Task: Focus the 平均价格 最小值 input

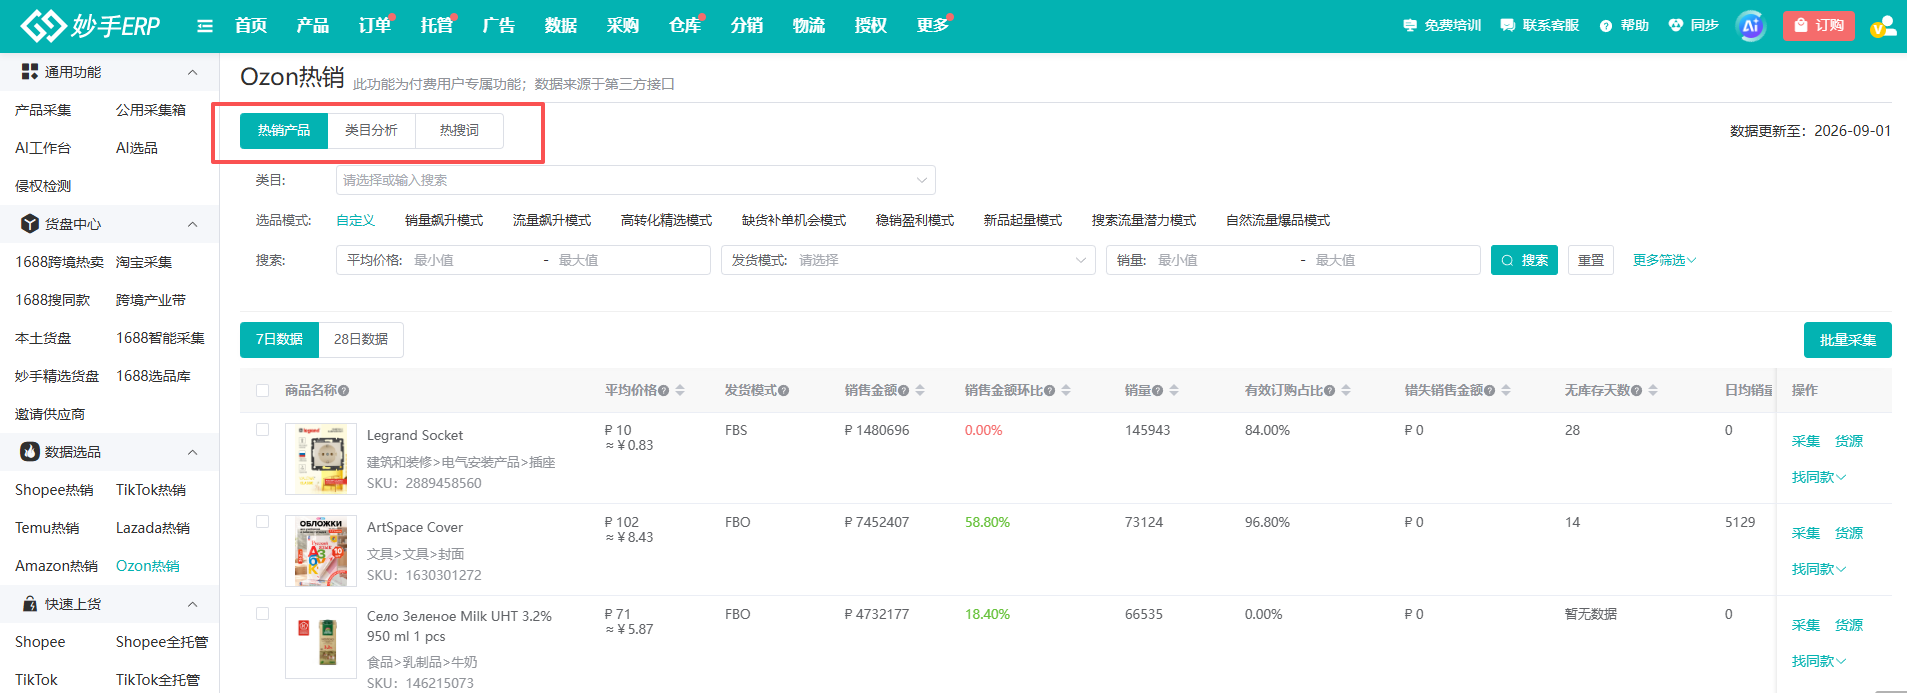Action: point(473,260)
